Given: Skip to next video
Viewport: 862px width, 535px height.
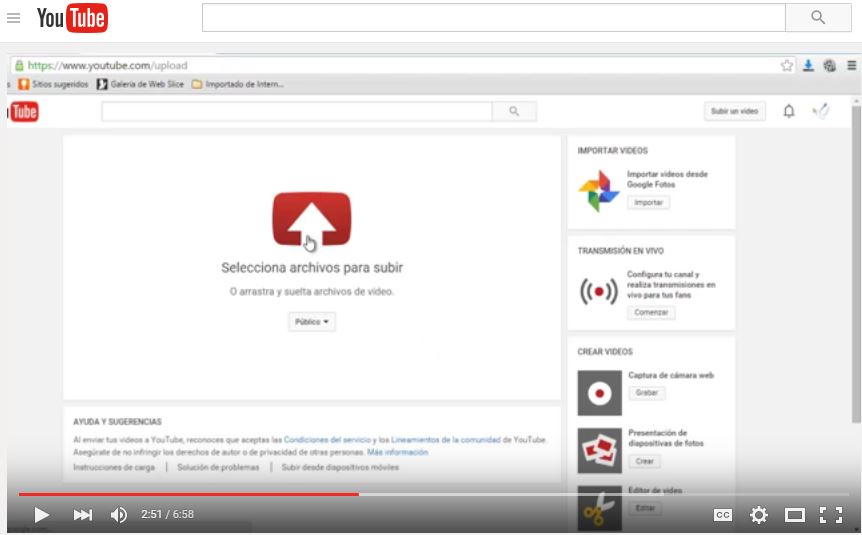Looking at the screenshot, I should [x=82, y=515].
